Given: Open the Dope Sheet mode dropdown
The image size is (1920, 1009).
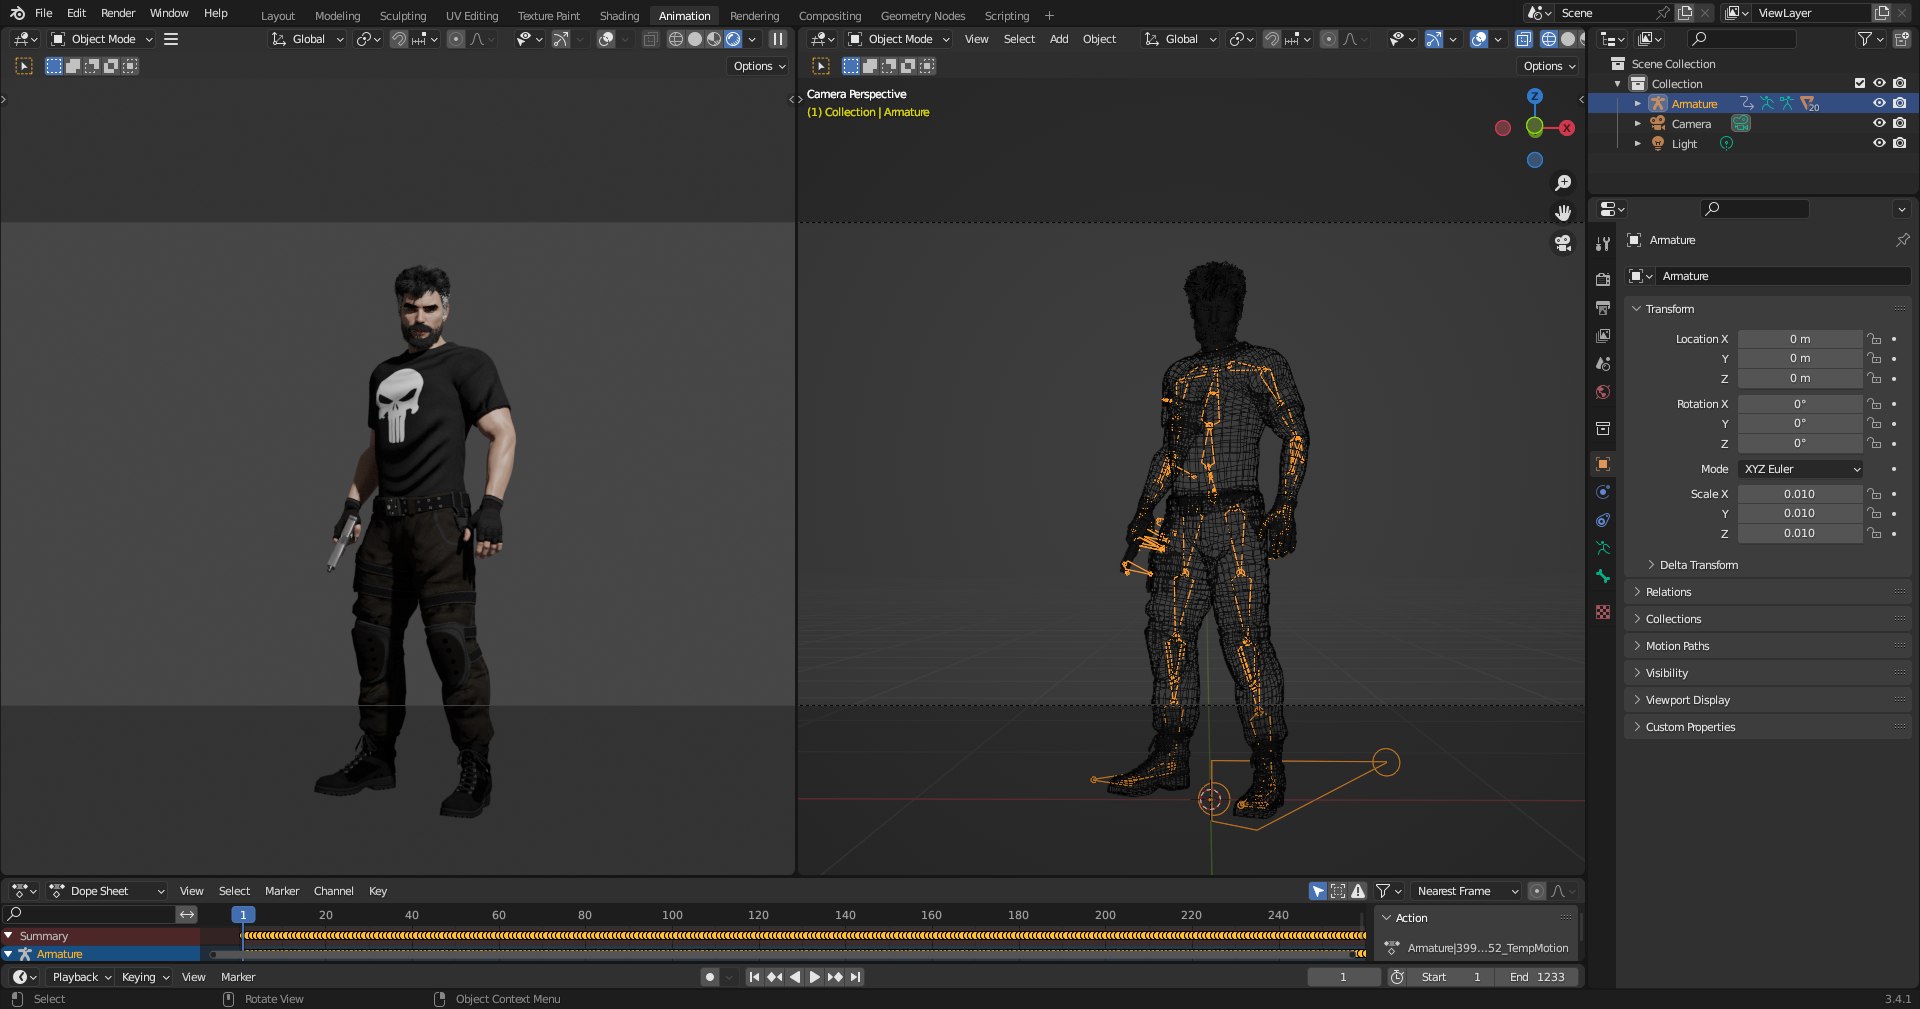Looking at the screenshot, I should (108, 891).
